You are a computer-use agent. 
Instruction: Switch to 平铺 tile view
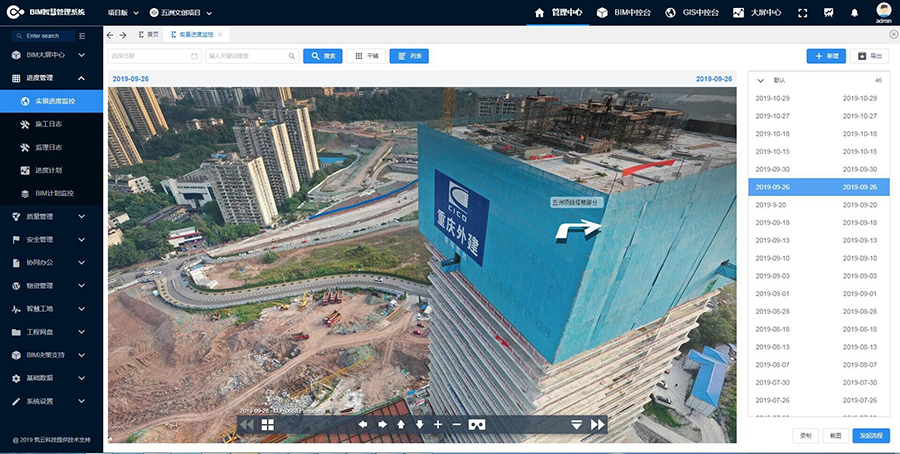tap(366, 56)
